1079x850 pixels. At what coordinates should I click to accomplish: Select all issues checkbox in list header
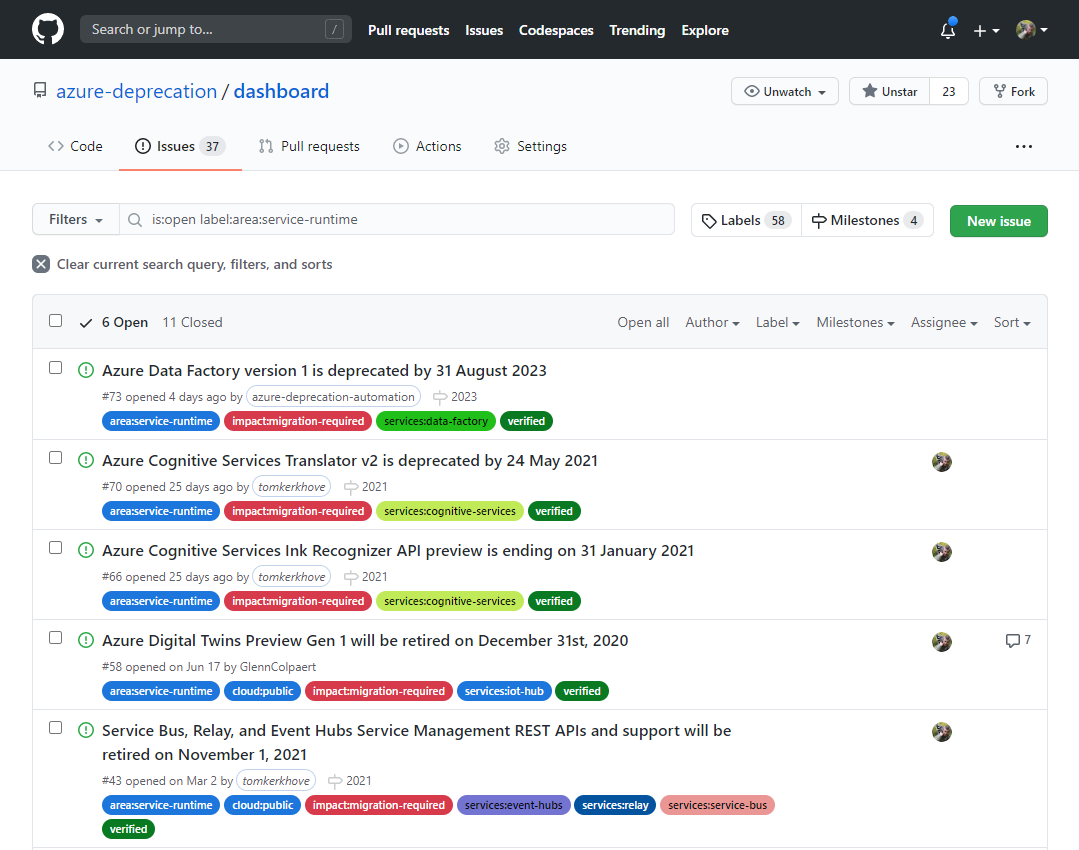pyautogui.click(x=56, y=321)
